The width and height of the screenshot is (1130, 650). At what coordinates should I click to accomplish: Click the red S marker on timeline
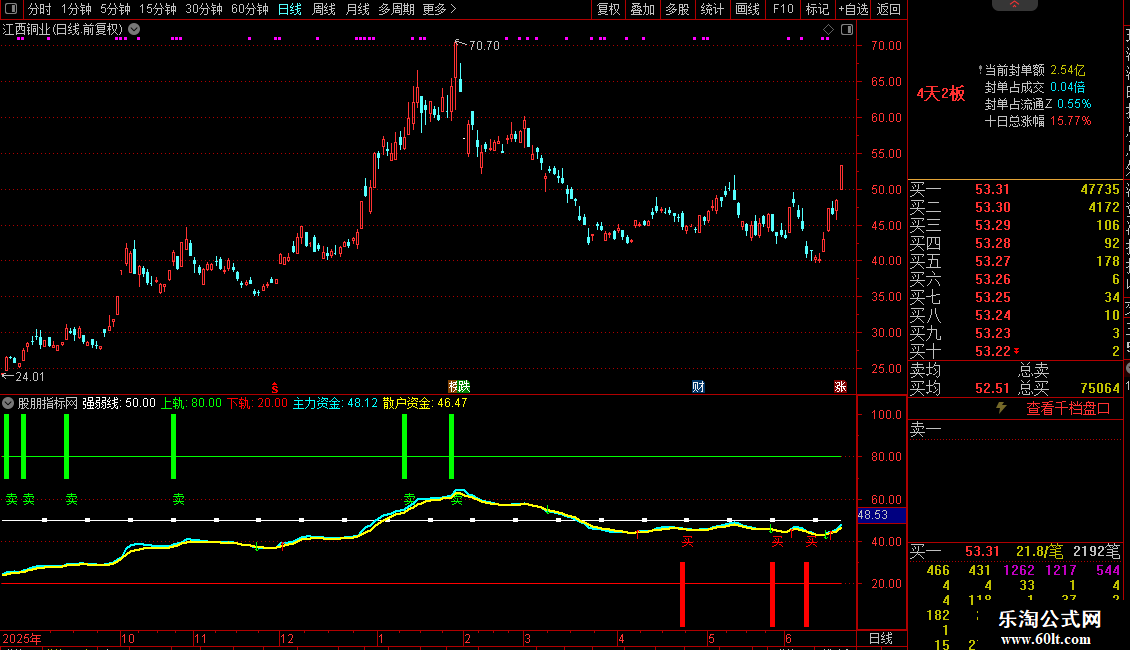tap(274, 387)
